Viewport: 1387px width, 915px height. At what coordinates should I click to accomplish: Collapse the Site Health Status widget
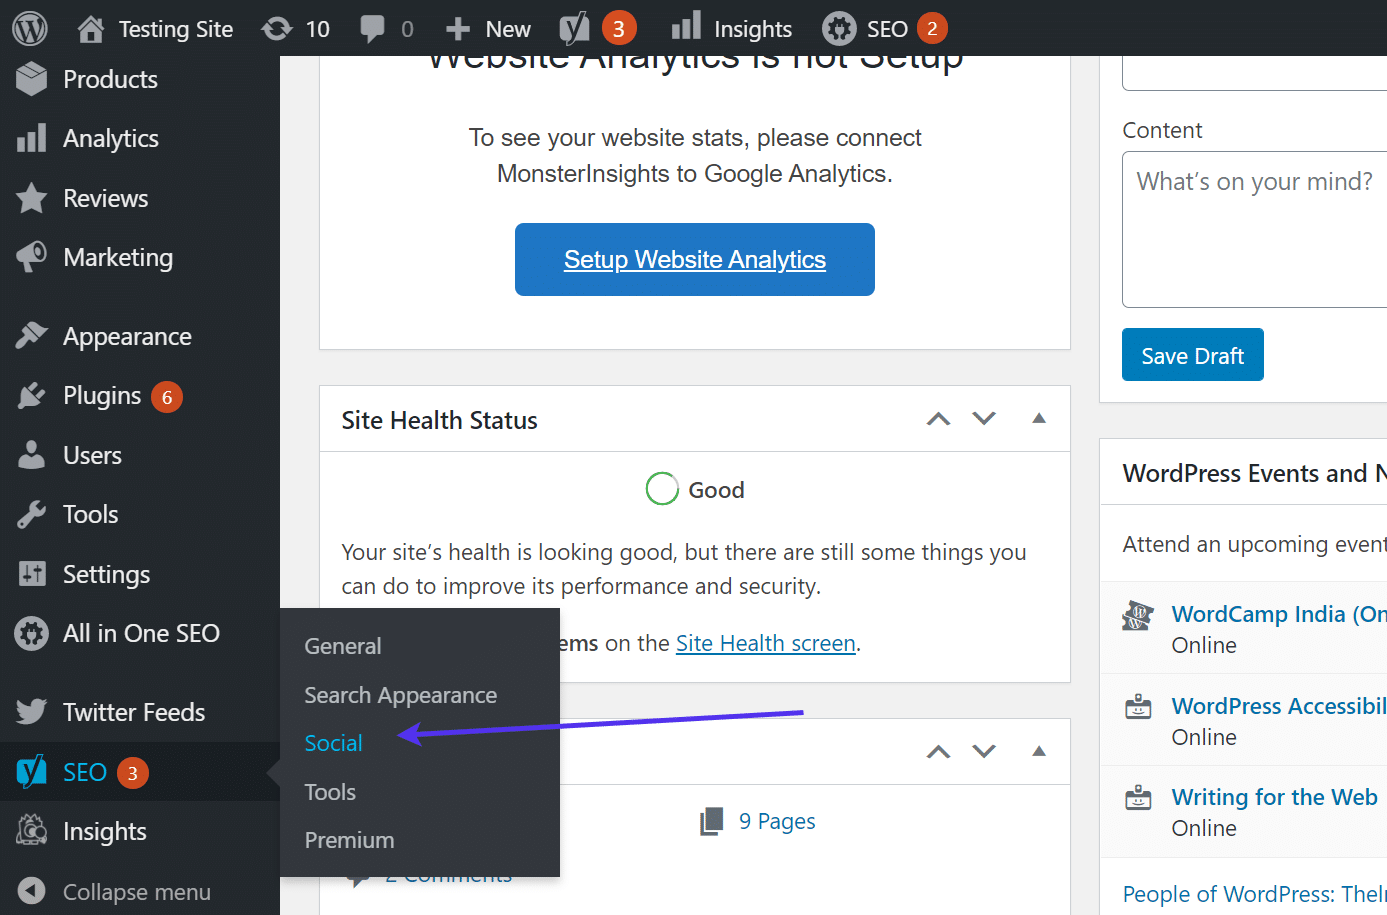pos(1038,418)
